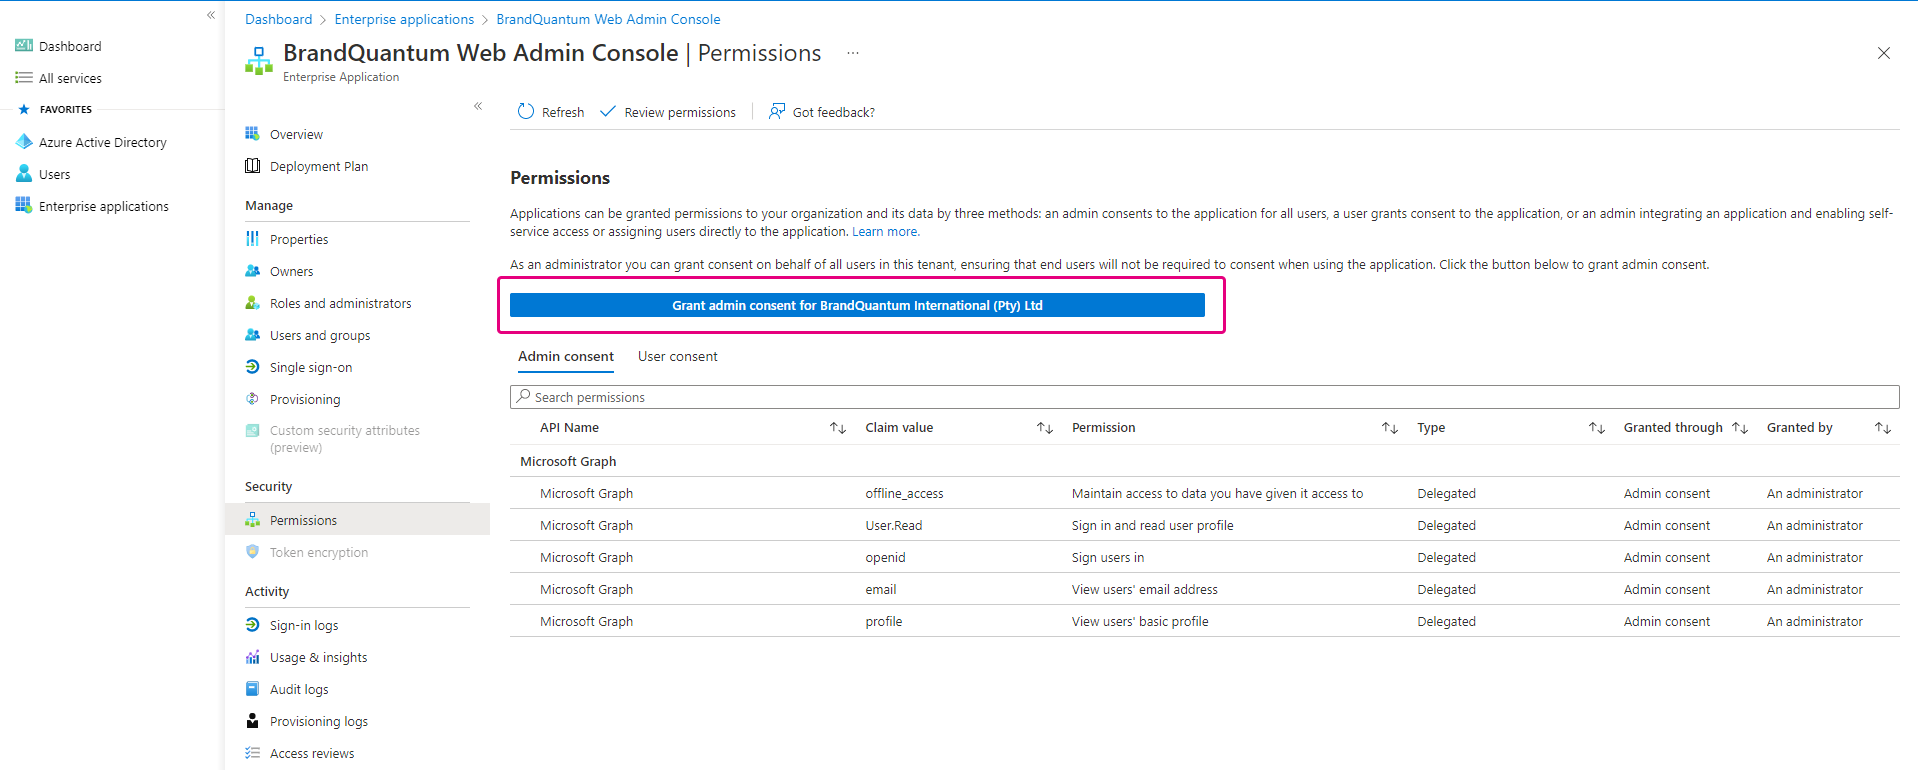Open Azure Active Directory icon
The height and width of the screenshot is (770, 1918).
click(24, 142)
